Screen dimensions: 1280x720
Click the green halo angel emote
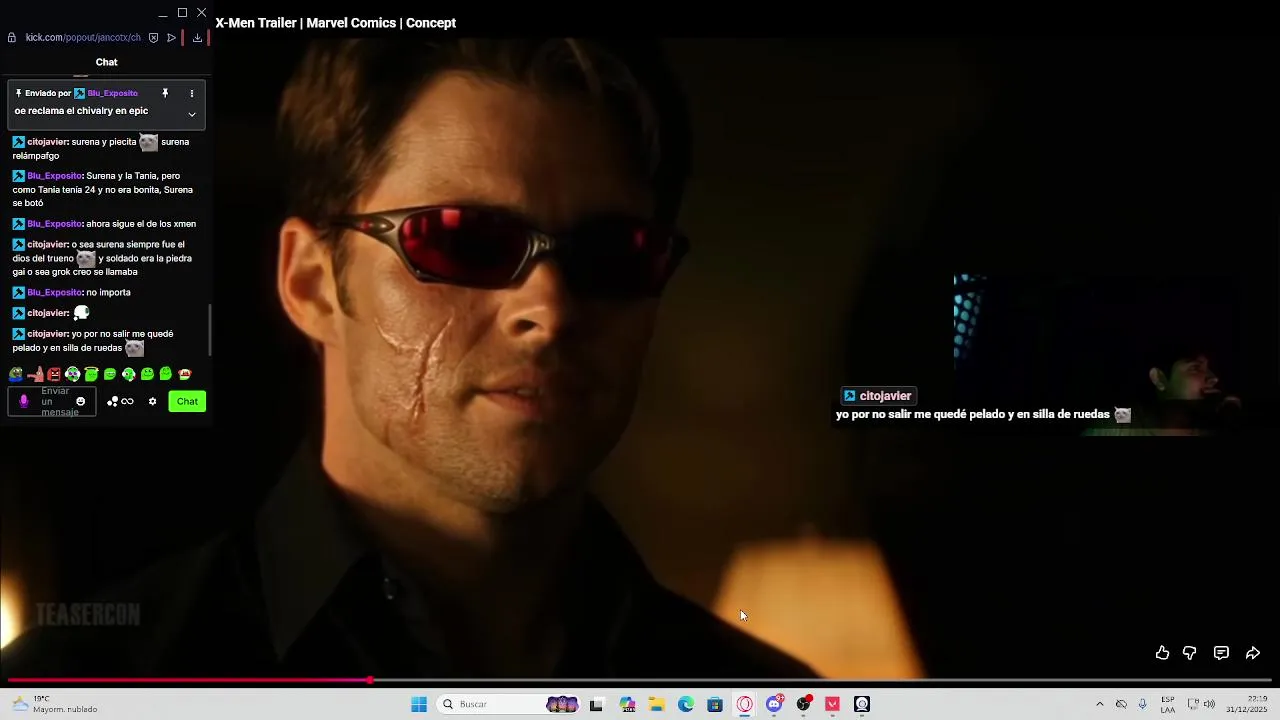(x=91, y=374)
